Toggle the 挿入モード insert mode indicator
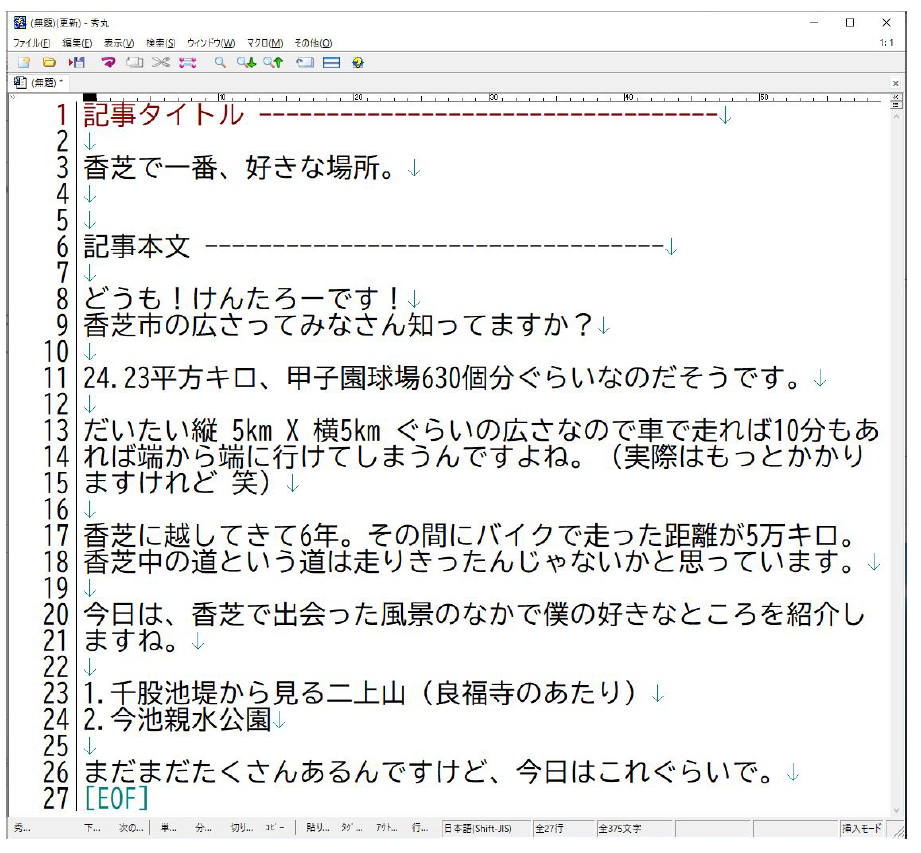Screen dimensions: 921x853 tap(860, 828)
